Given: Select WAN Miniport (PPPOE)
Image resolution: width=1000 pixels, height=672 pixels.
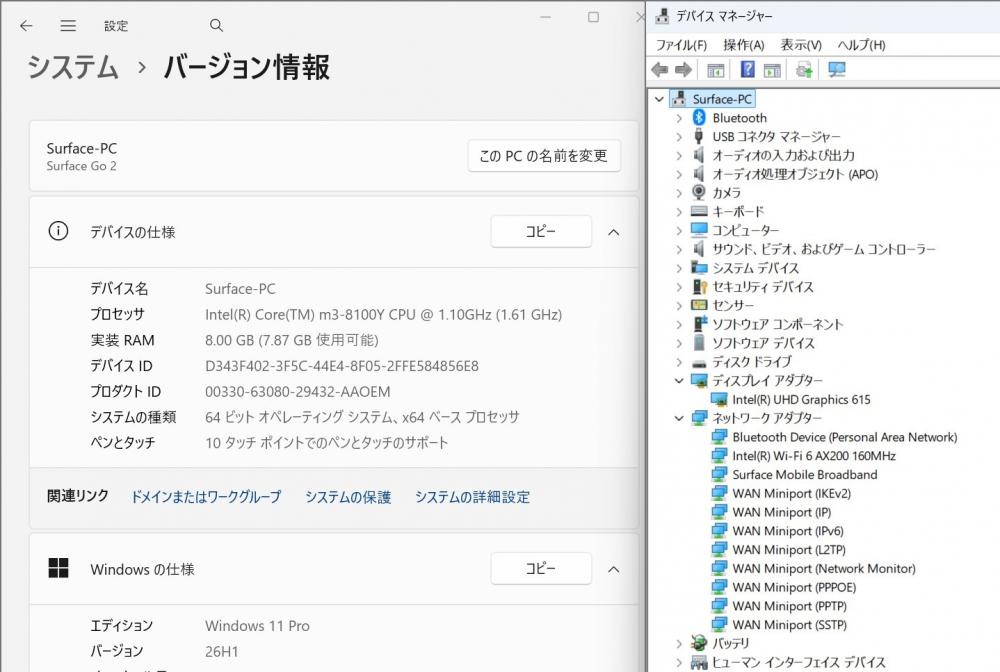Looking at the screenshot, I should tap(794, 587).
